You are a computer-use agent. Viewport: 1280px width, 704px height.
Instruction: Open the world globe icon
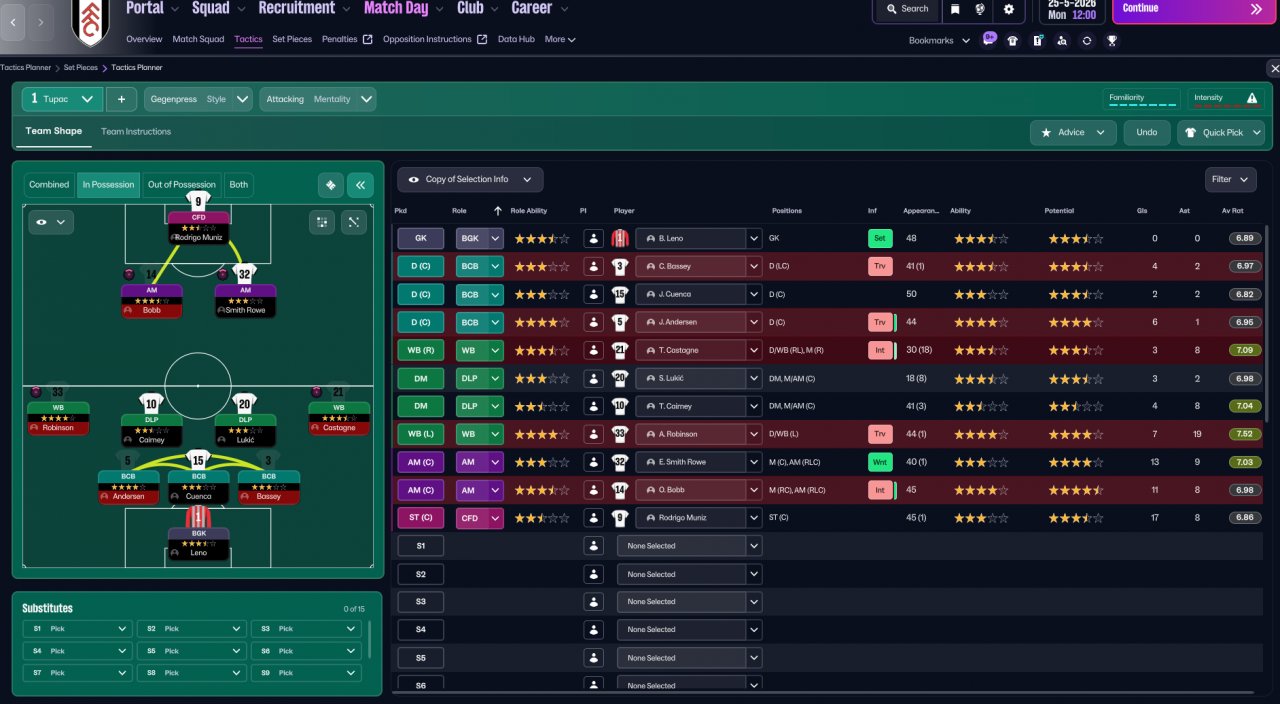(981, 9)
